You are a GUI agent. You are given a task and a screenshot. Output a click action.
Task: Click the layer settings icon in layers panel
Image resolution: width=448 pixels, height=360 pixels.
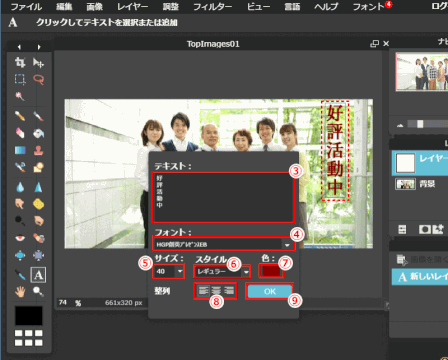402,229
